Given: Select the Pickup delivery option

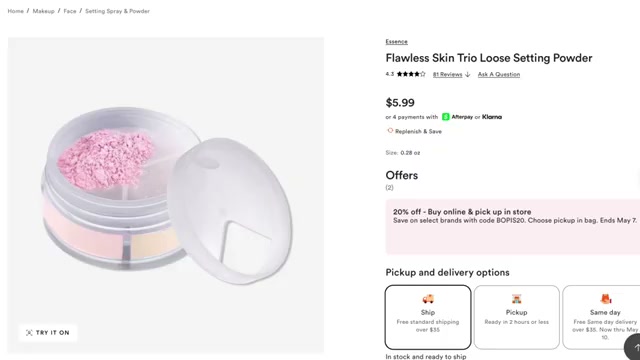Looking at the screenshot, I should pos(516,317).
